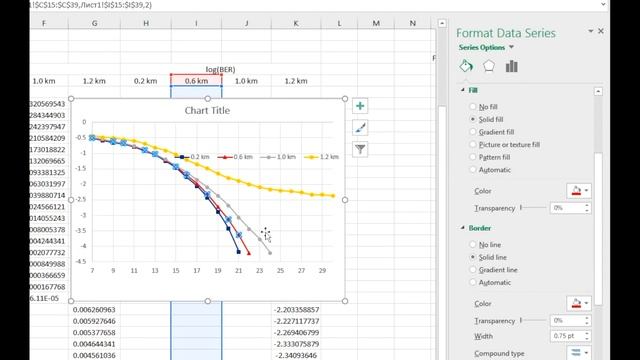Select the 0.6 km legend entry

point(235,157)
